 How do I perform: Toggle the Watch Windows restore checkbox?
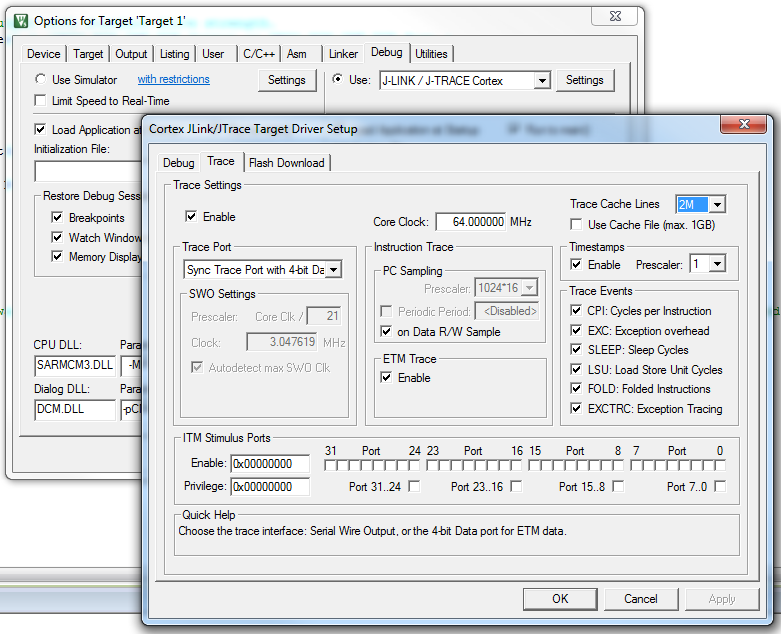(57, 237)
